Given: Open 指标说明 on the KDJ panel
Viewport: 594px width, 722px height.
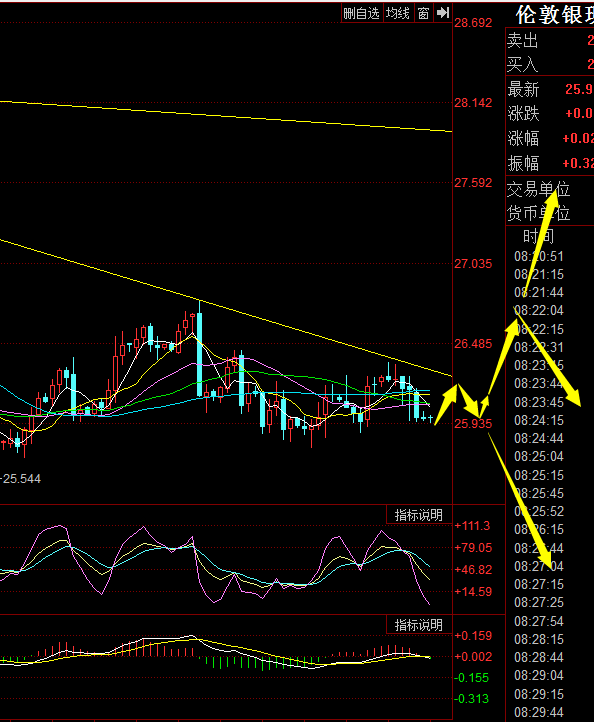Looking at the screenshot, I should 419,515.
